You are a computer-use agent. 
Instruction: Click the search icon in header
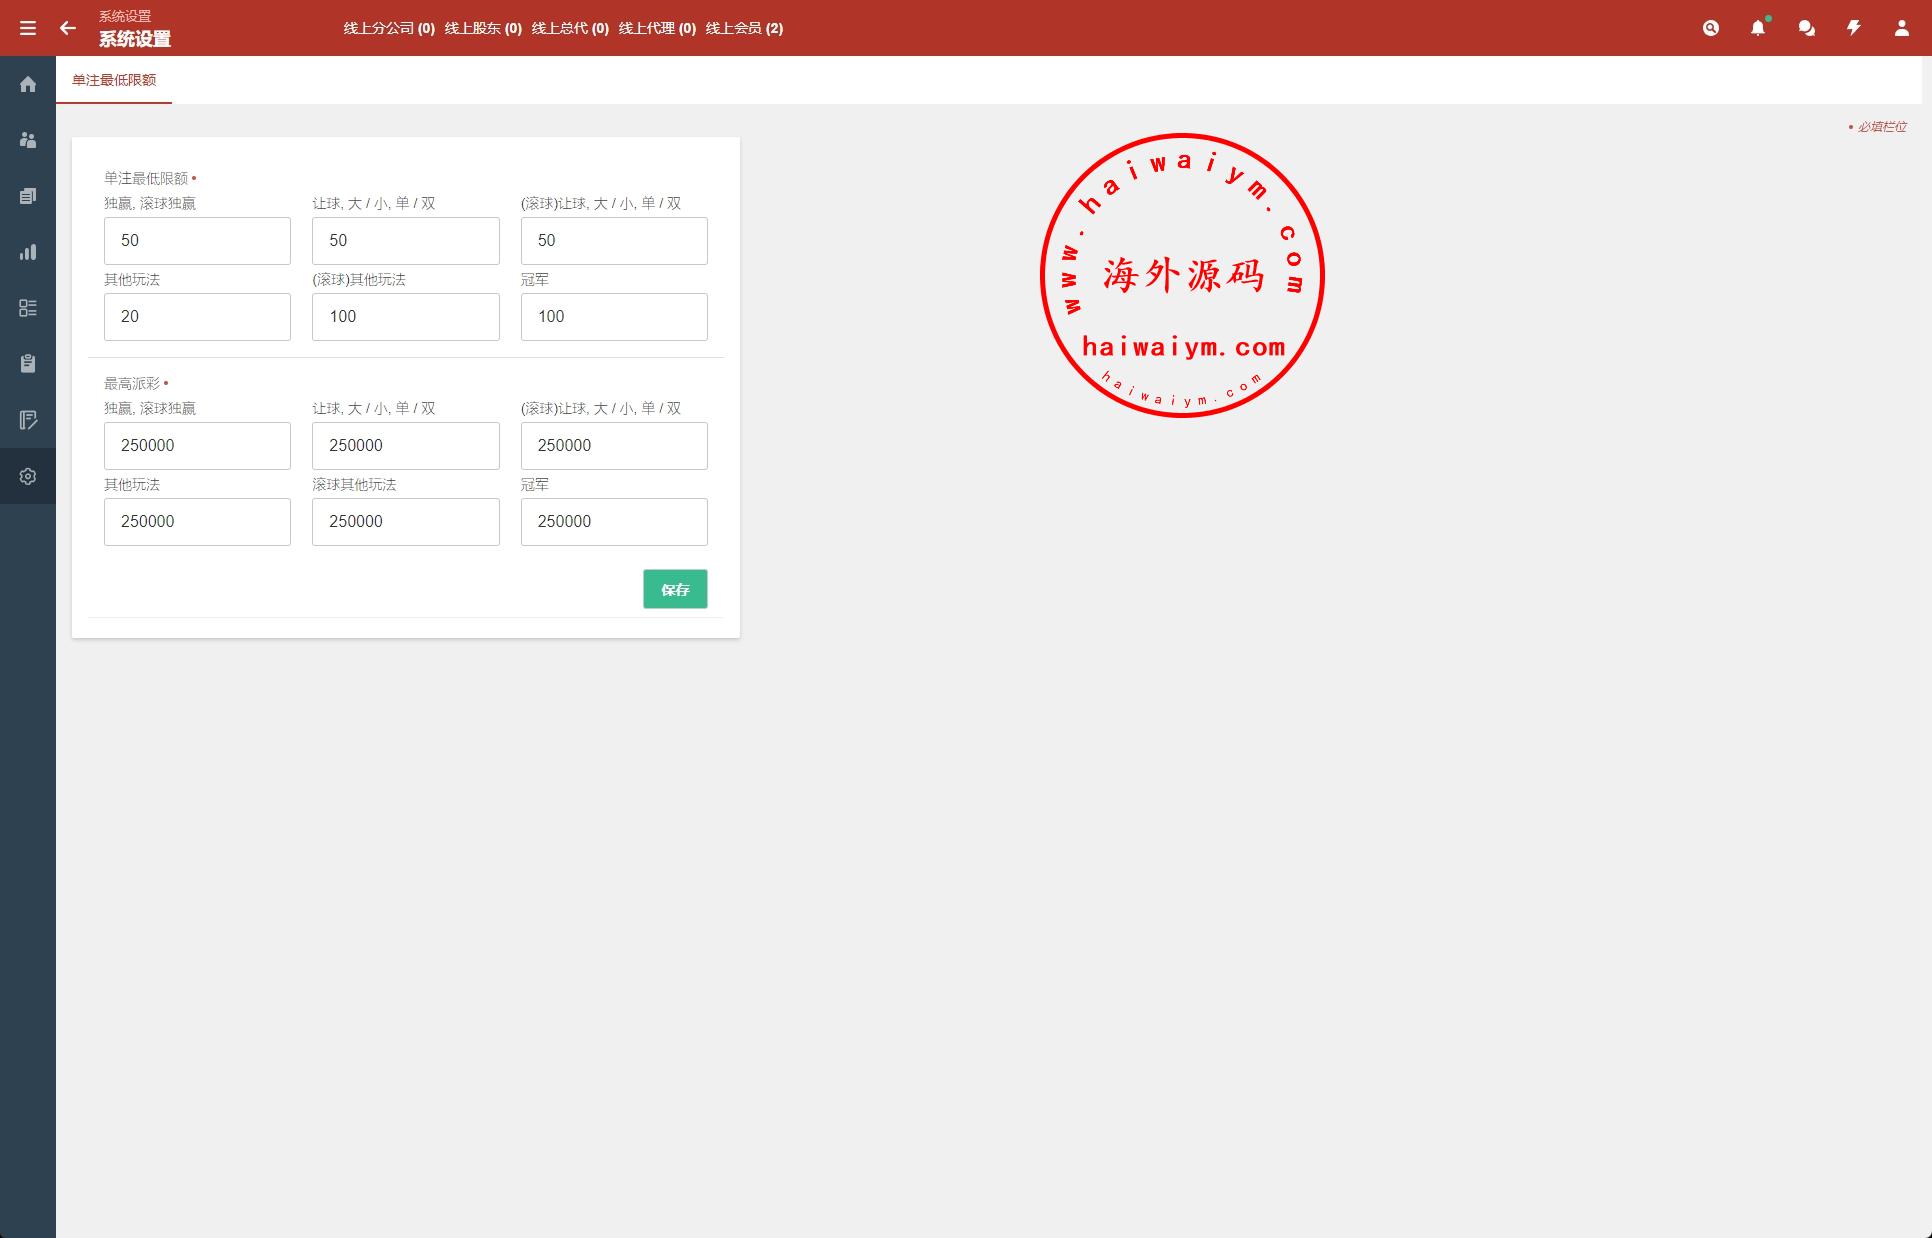[x=1711, y=28]
